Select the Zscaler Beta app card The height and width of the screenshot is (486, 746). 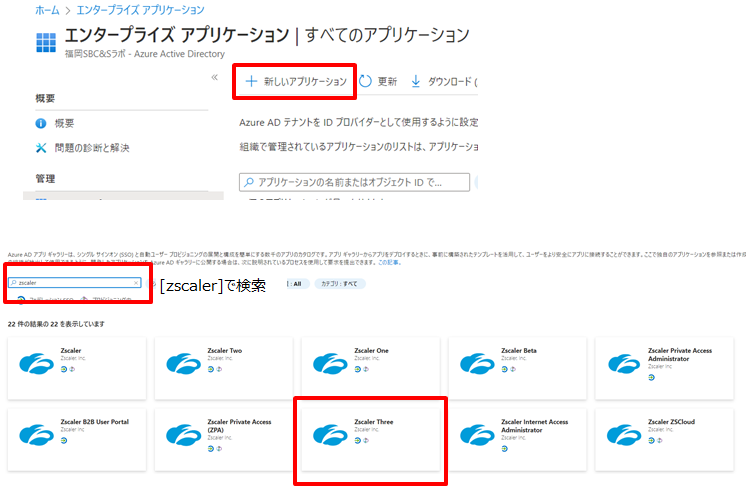(518, 369)
